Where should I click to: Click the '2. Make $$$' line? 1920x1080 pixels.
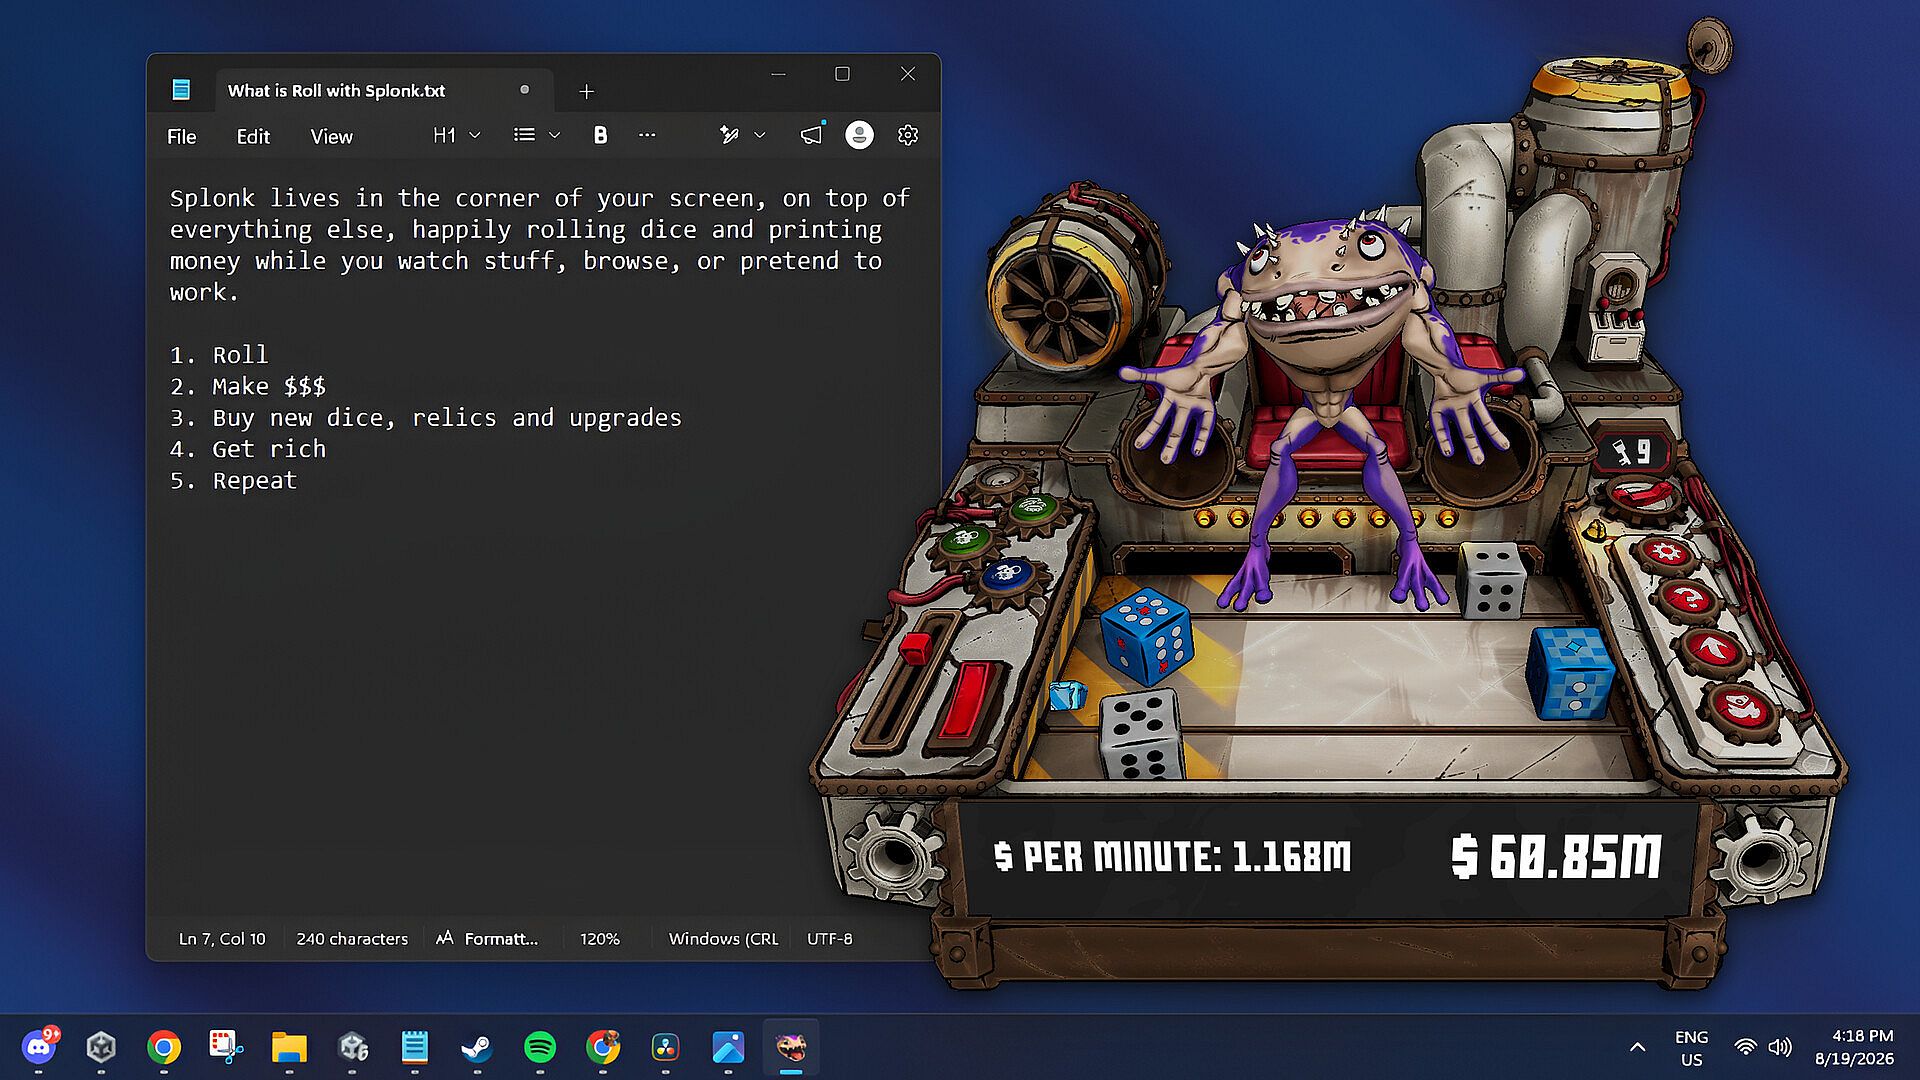click(248, 386)
